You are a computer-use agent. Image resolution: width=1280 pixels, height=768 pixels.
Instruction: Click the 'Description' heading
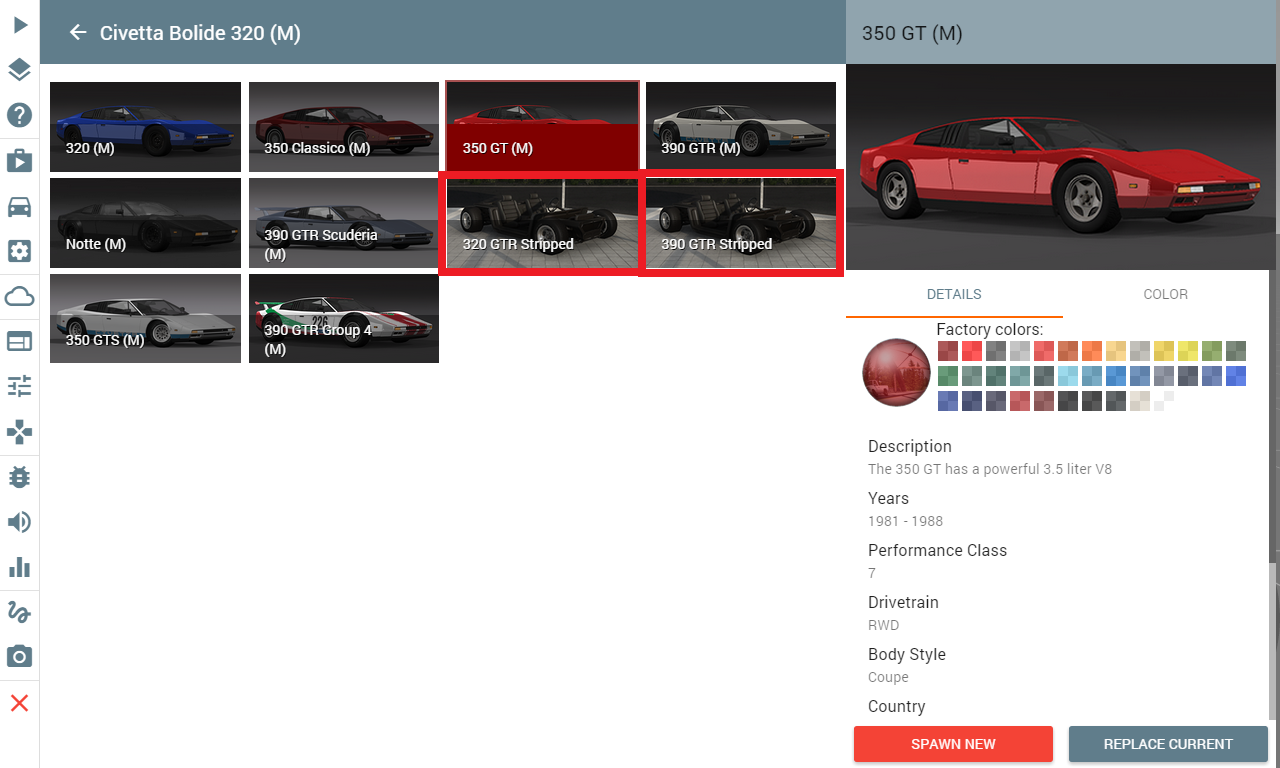point(910,446)
